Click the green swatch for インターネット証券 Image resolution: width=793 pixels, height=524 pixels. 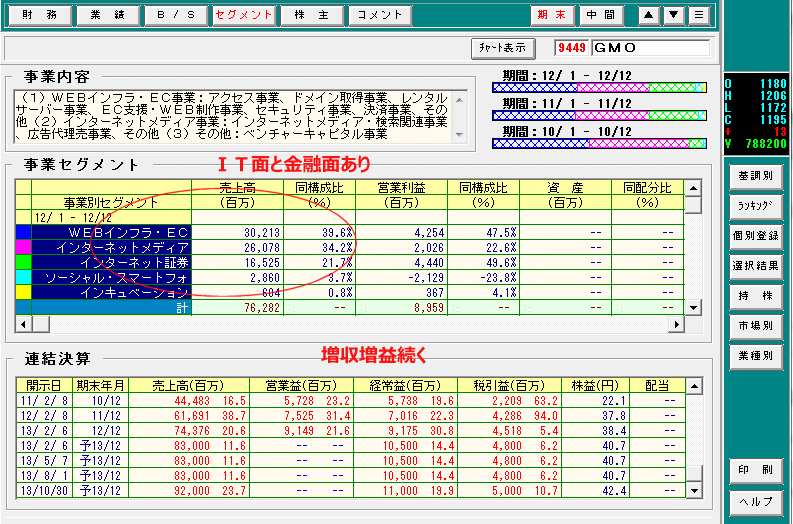(23, 262)
